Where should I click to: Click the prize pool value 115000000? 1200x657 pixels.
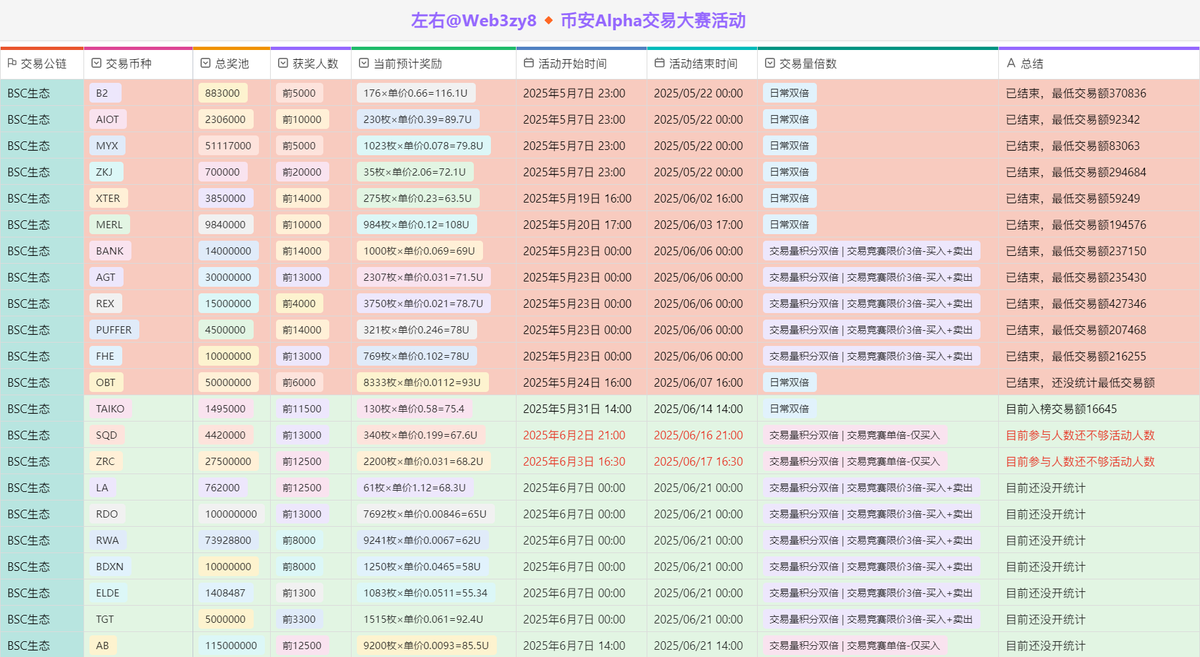tap(231, 646)
